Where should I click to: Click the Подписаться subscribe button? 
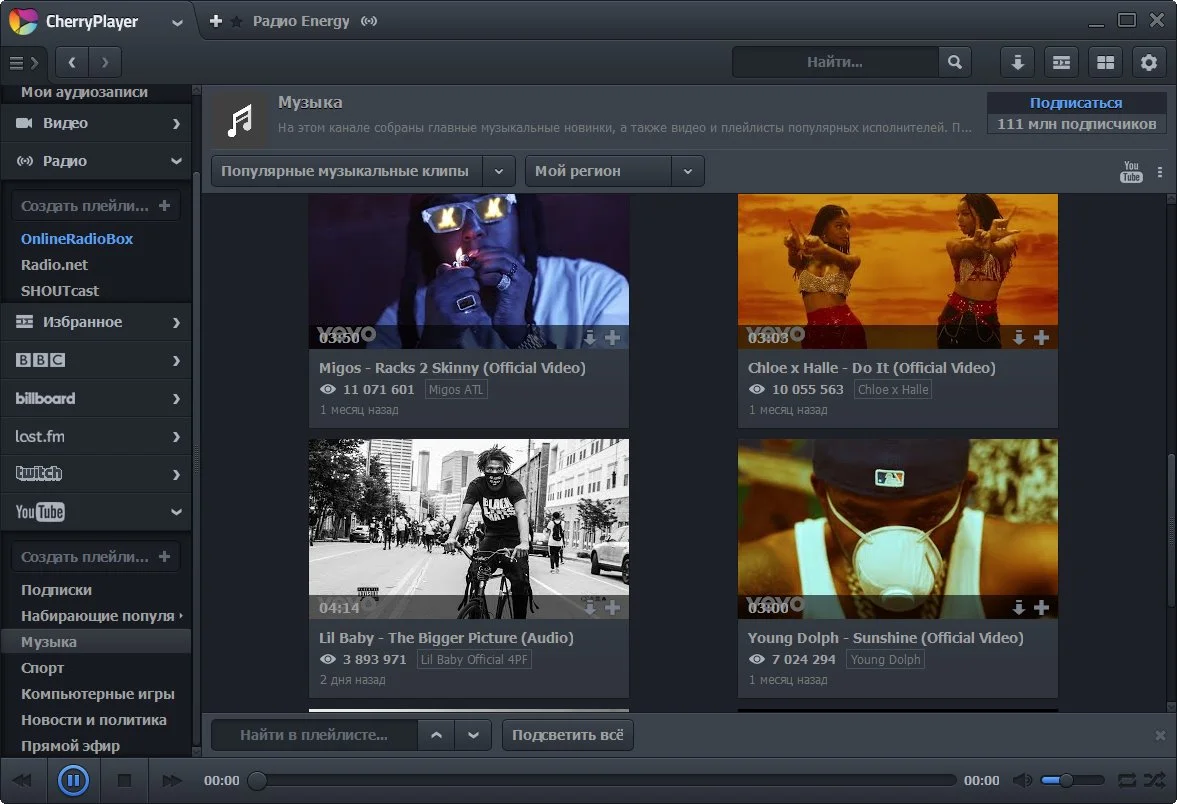[x=1076, y=103]
